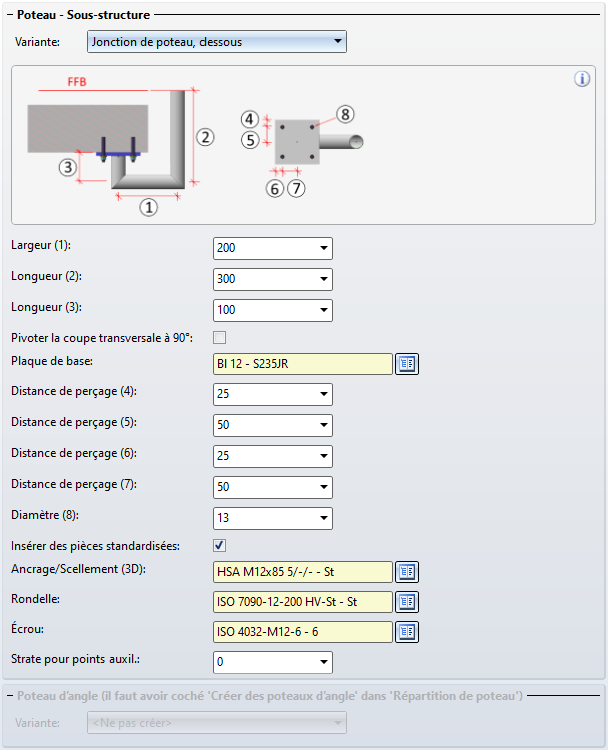Open catalog browser for Plaque de base

(x=407, y=364)
